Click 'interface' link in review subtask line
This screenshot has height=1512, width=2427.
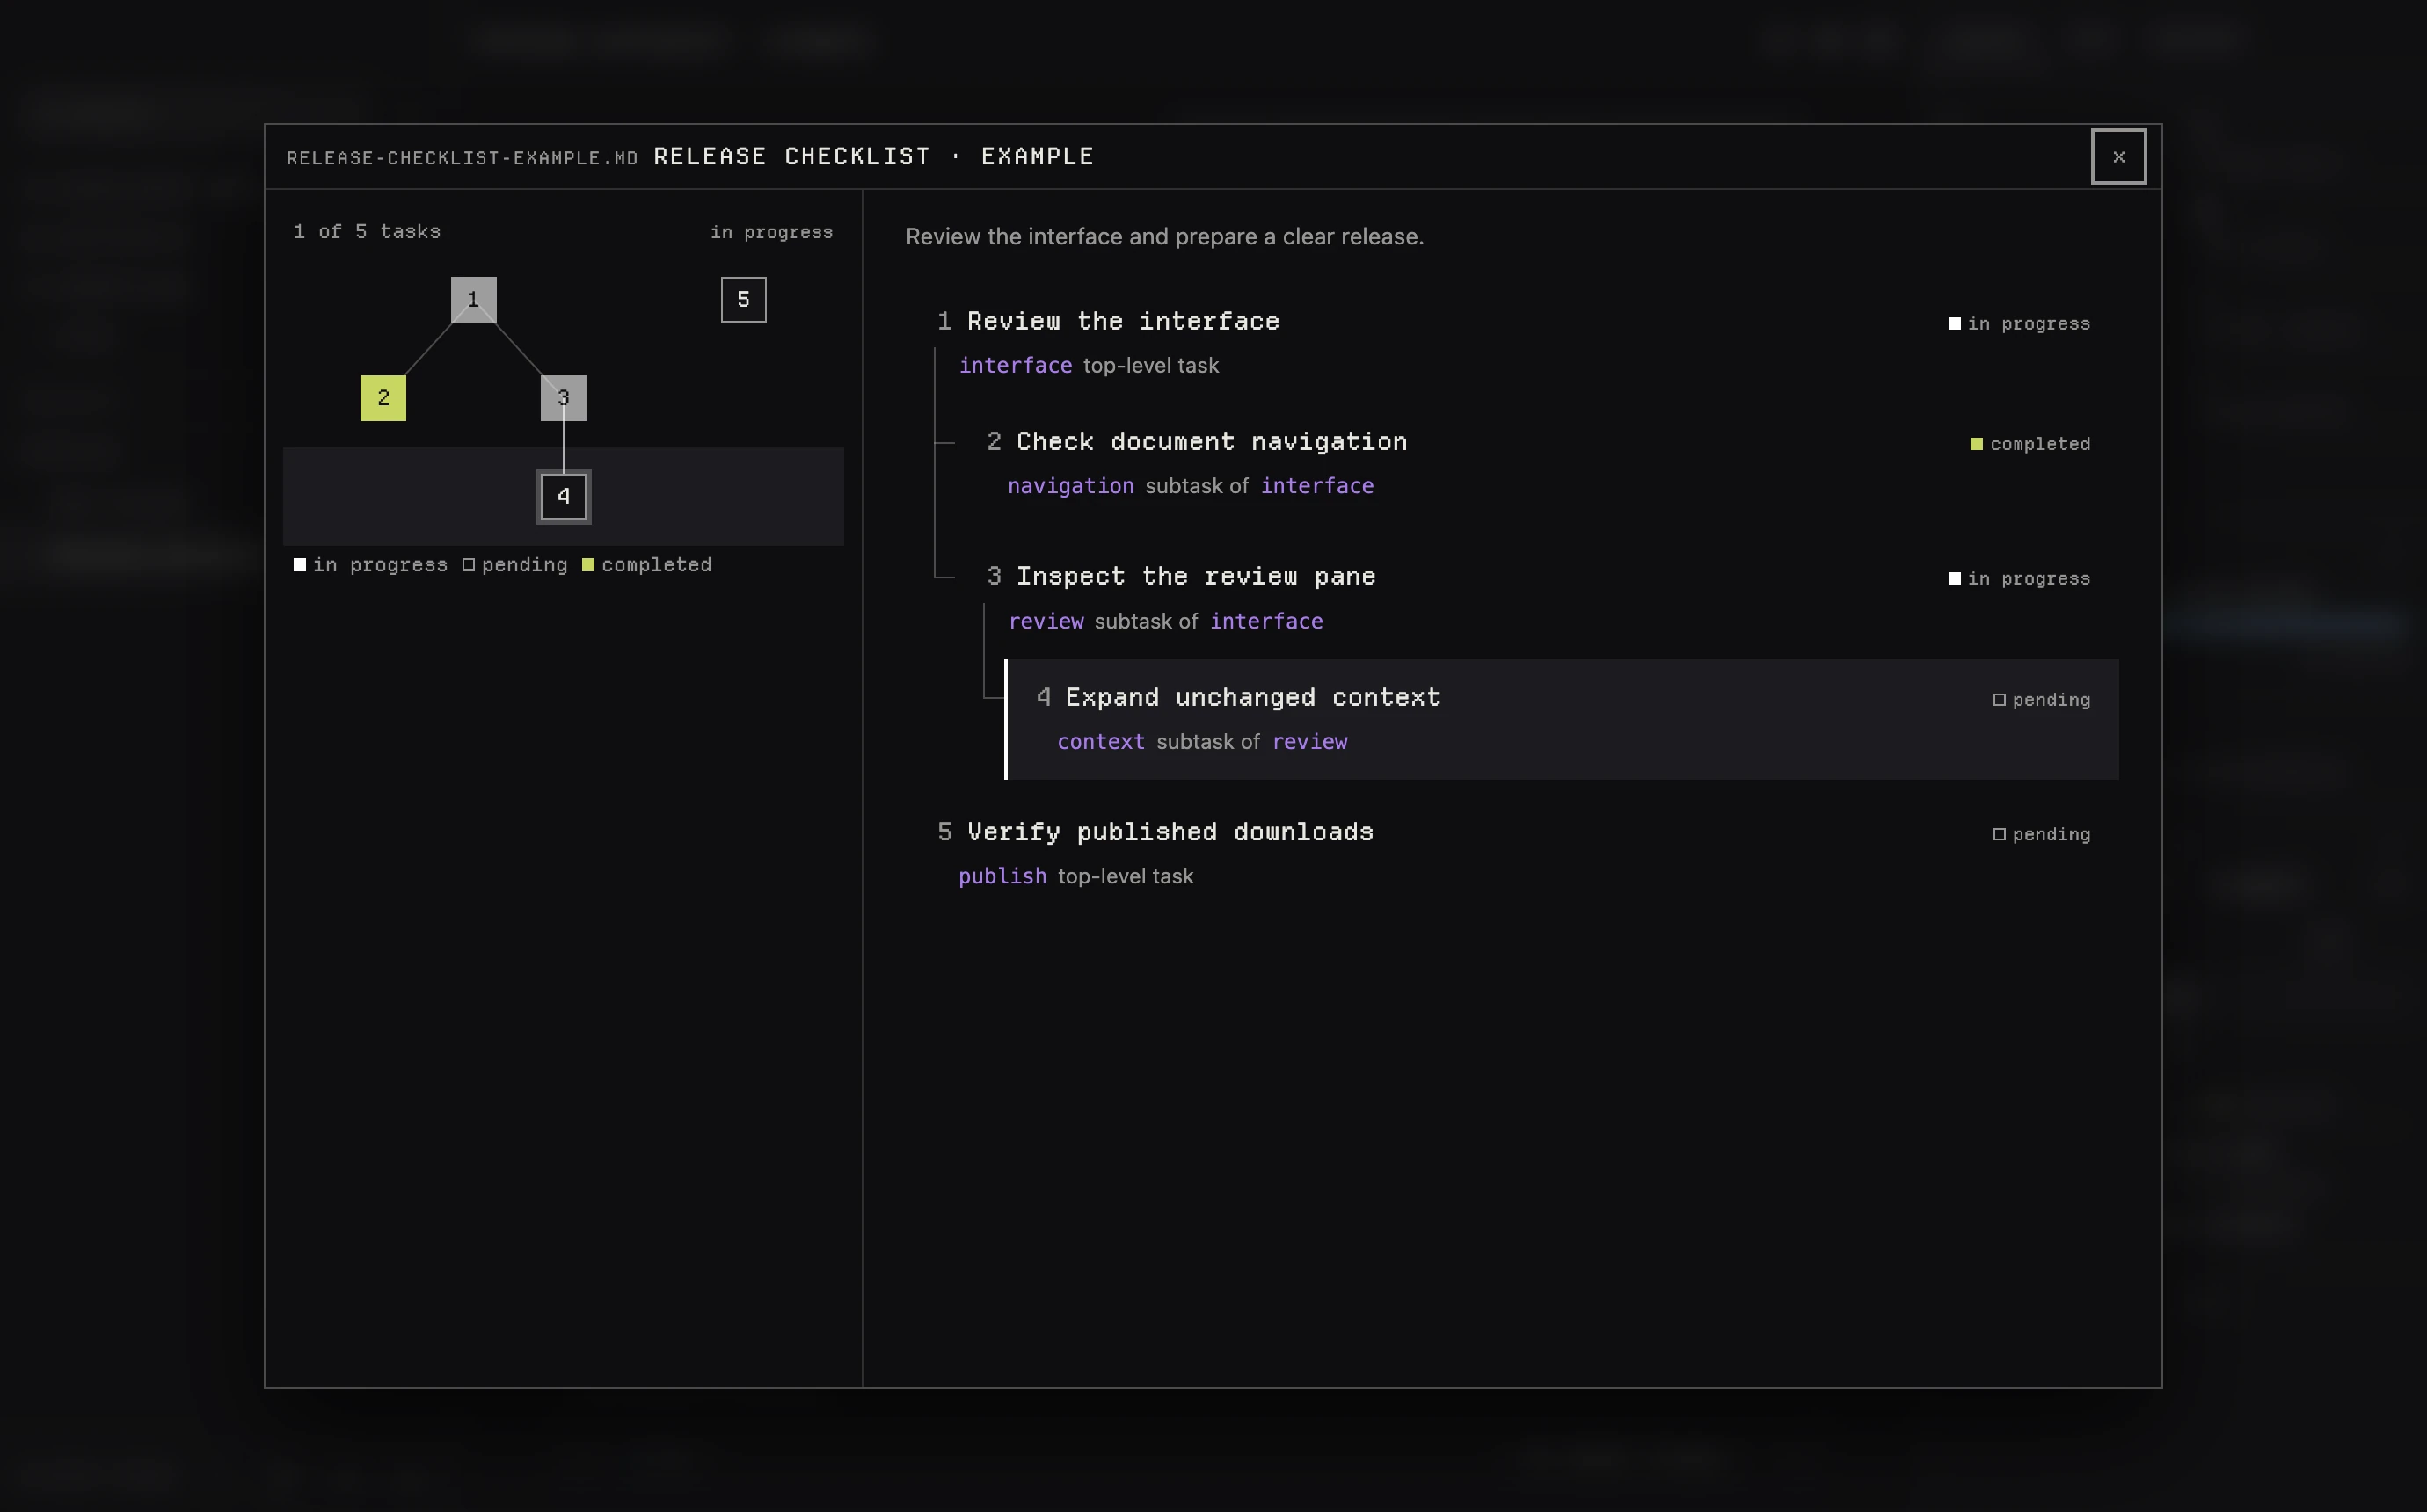[1266, 621]
